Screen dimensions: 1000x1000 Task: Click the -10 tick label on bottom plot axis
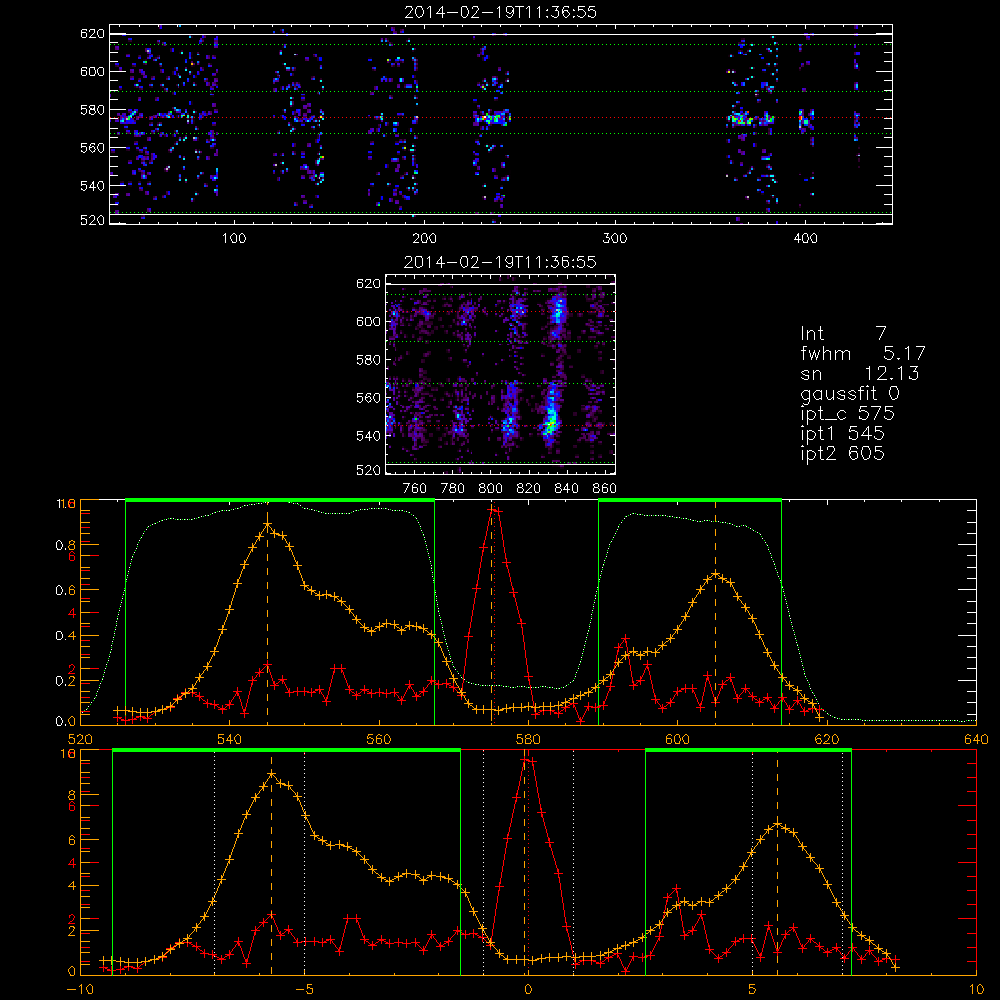(80, 990)
